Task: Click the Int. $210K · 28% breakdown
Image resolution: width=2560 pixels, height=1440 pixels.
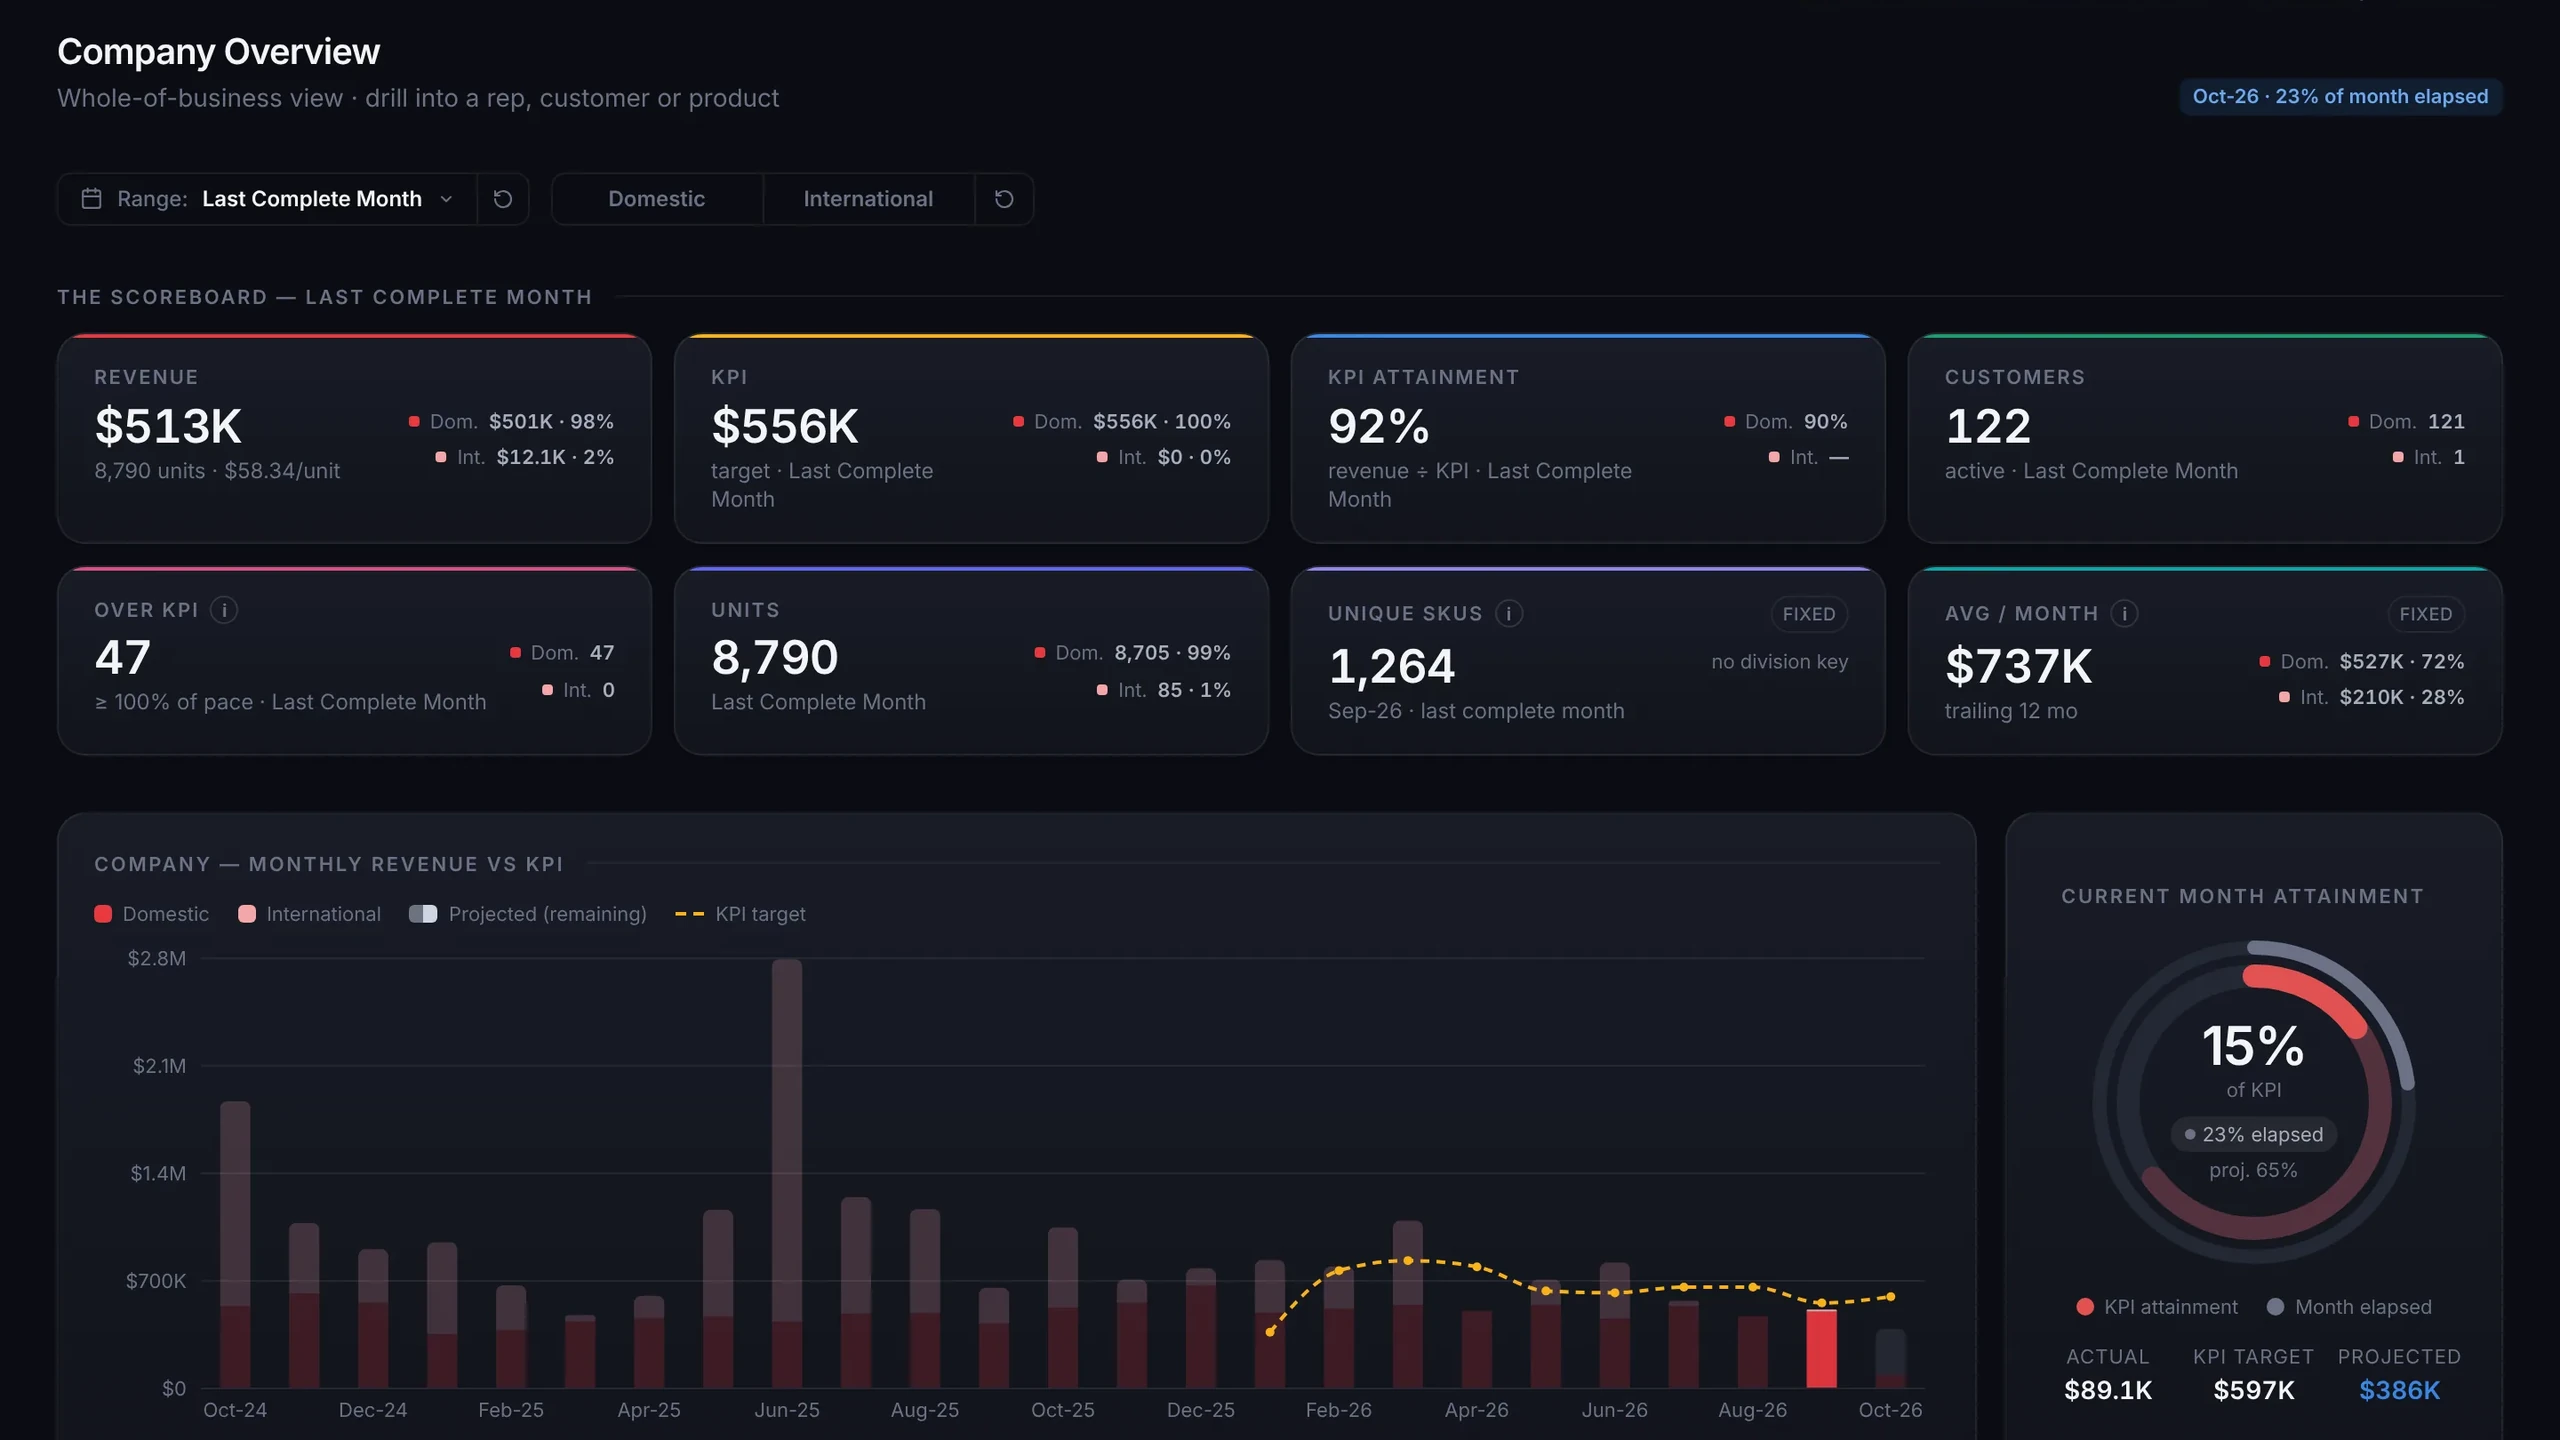Action: pyautogui.click(x=2371, y=697)
